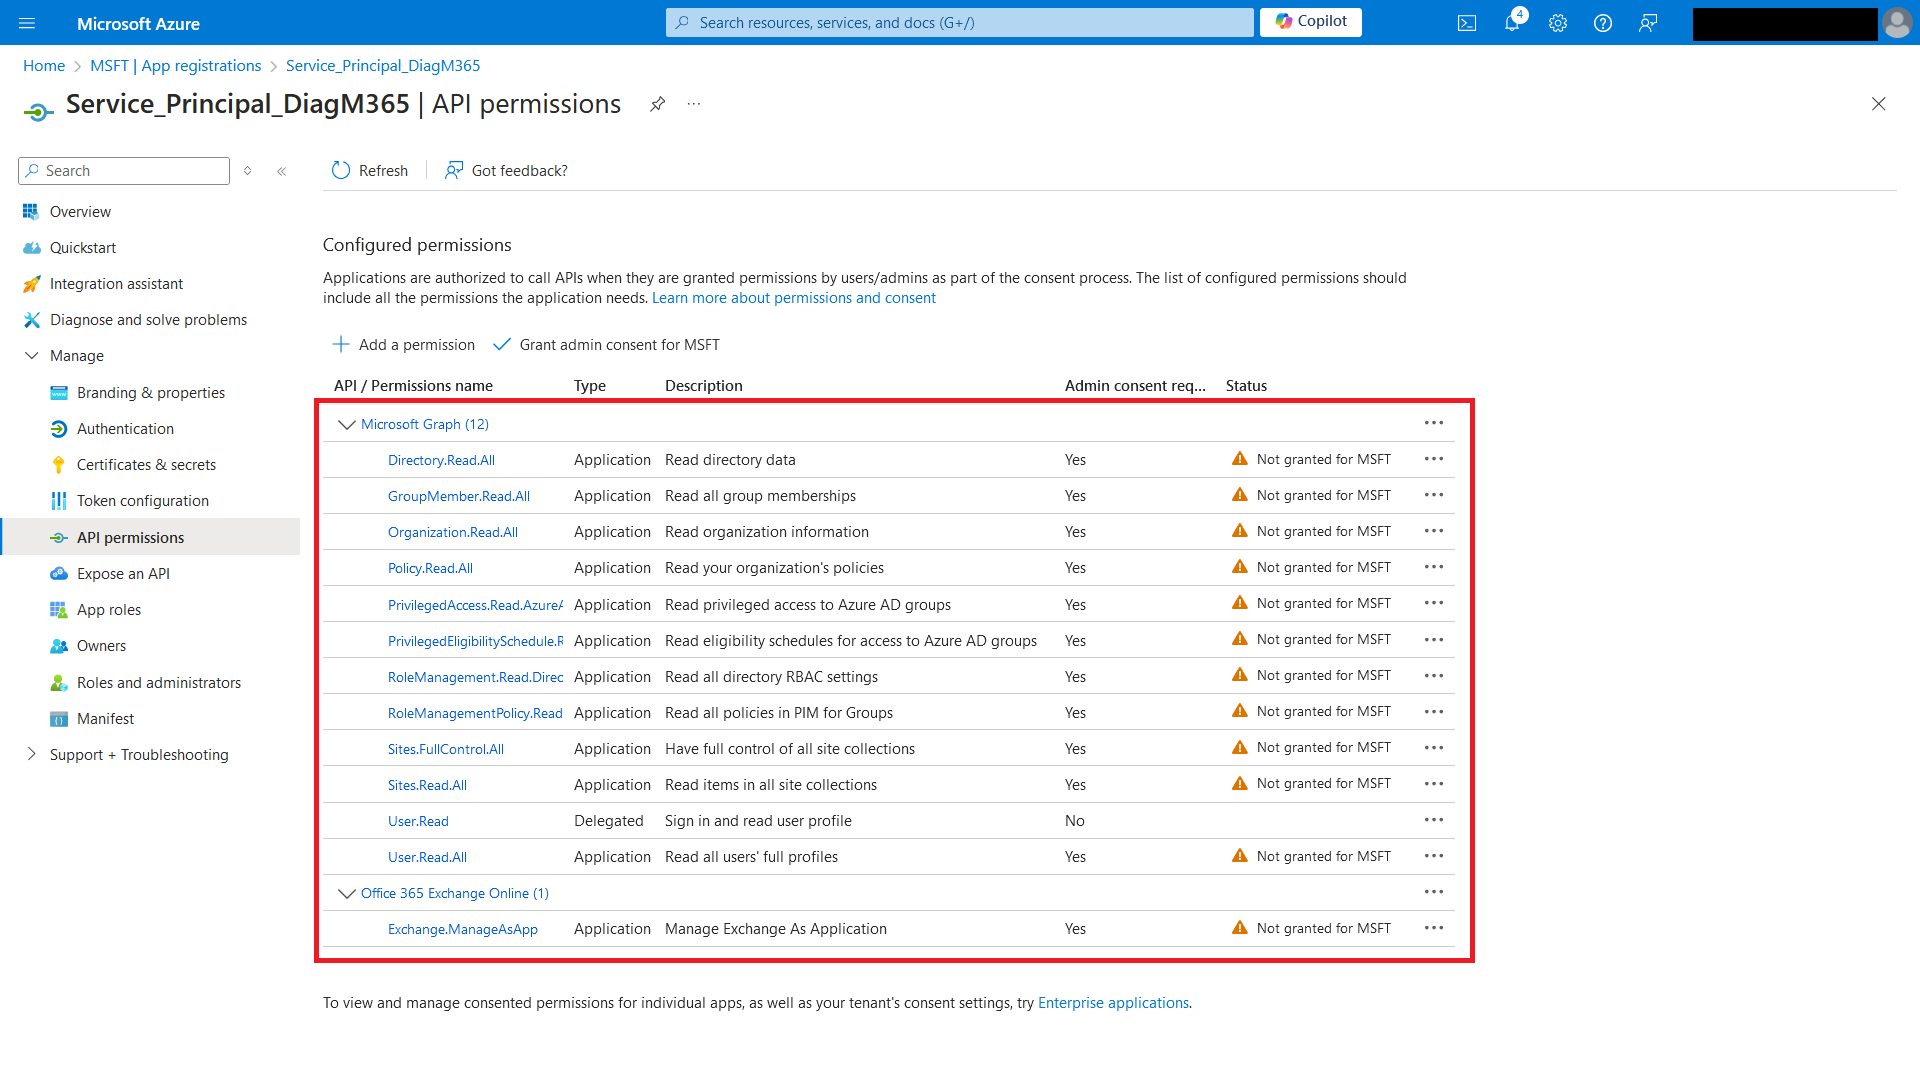The width and height of the screenshot is (1920, 1080).
Task: Collapse the Office 365 Exchange Online group
Action: 347,893
